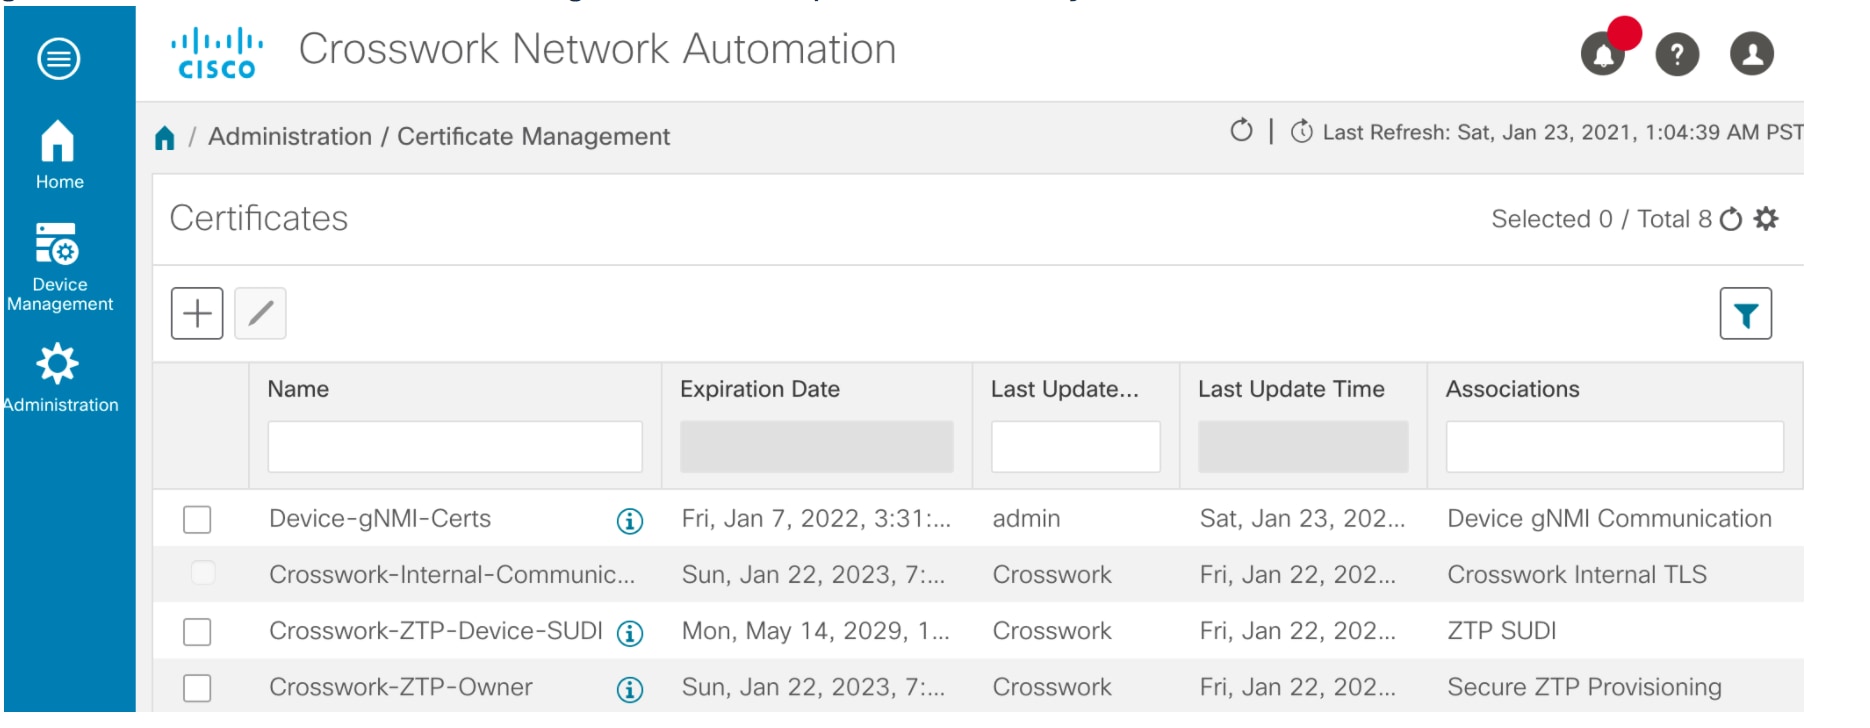The image size is (1870, 728).
Task: Open notifications bell
Action: [1603, 54]
